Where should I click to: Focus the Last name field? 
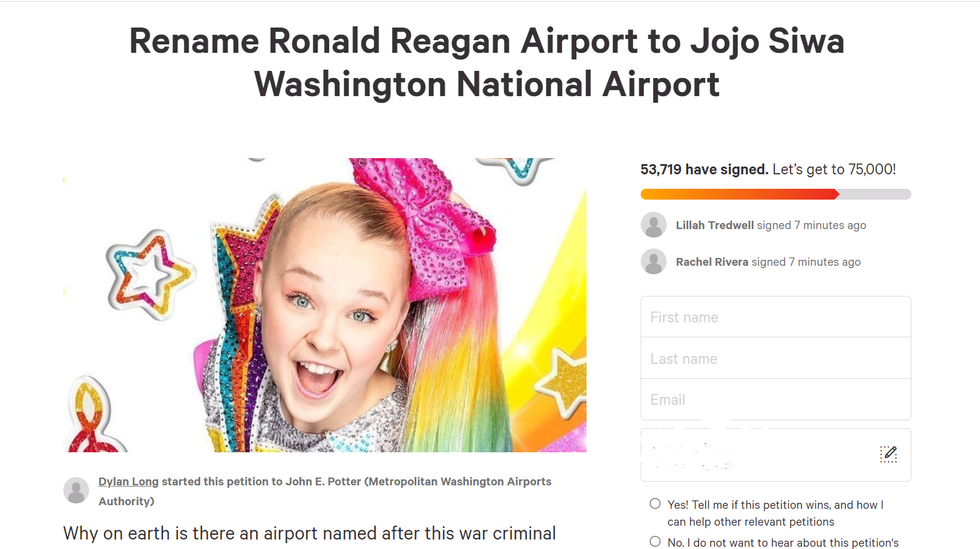coord(775,358)
